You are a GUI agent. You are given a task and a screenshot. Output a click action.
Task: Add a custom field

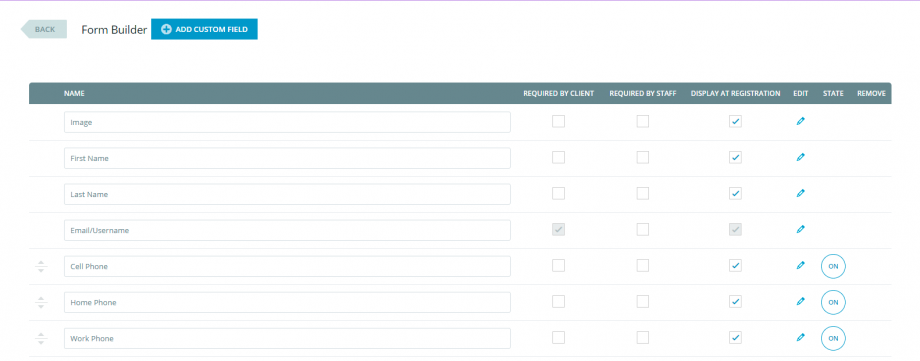pos(204,29)
